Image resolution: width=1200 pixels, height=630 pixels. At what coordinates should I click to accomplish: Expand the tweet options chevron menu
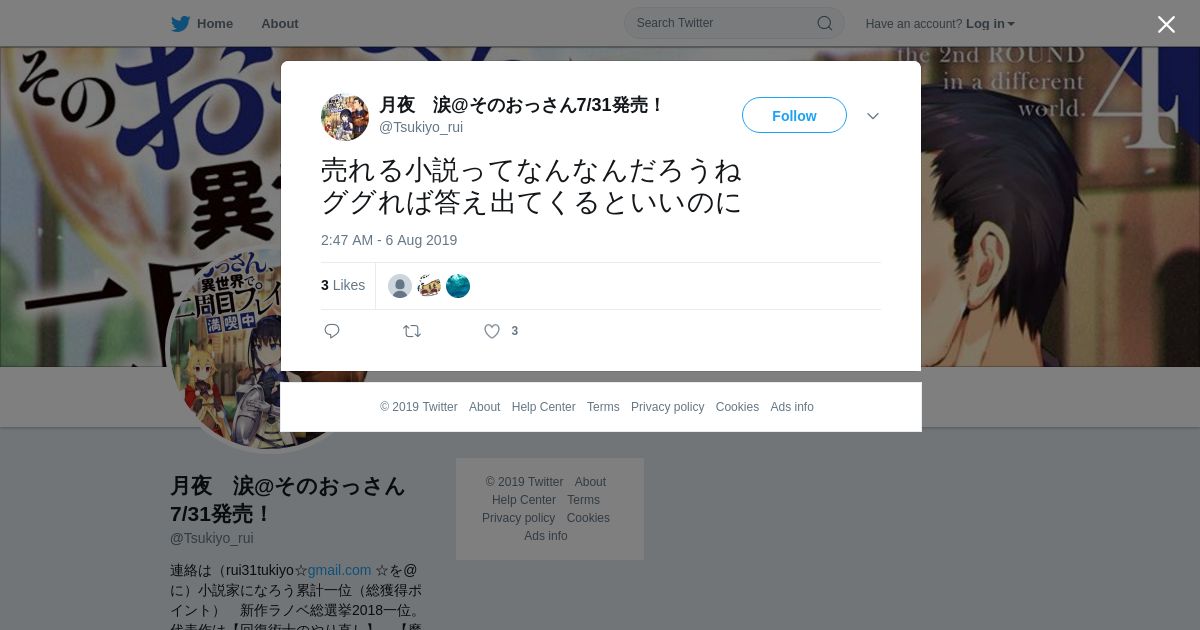pos(873,116)
